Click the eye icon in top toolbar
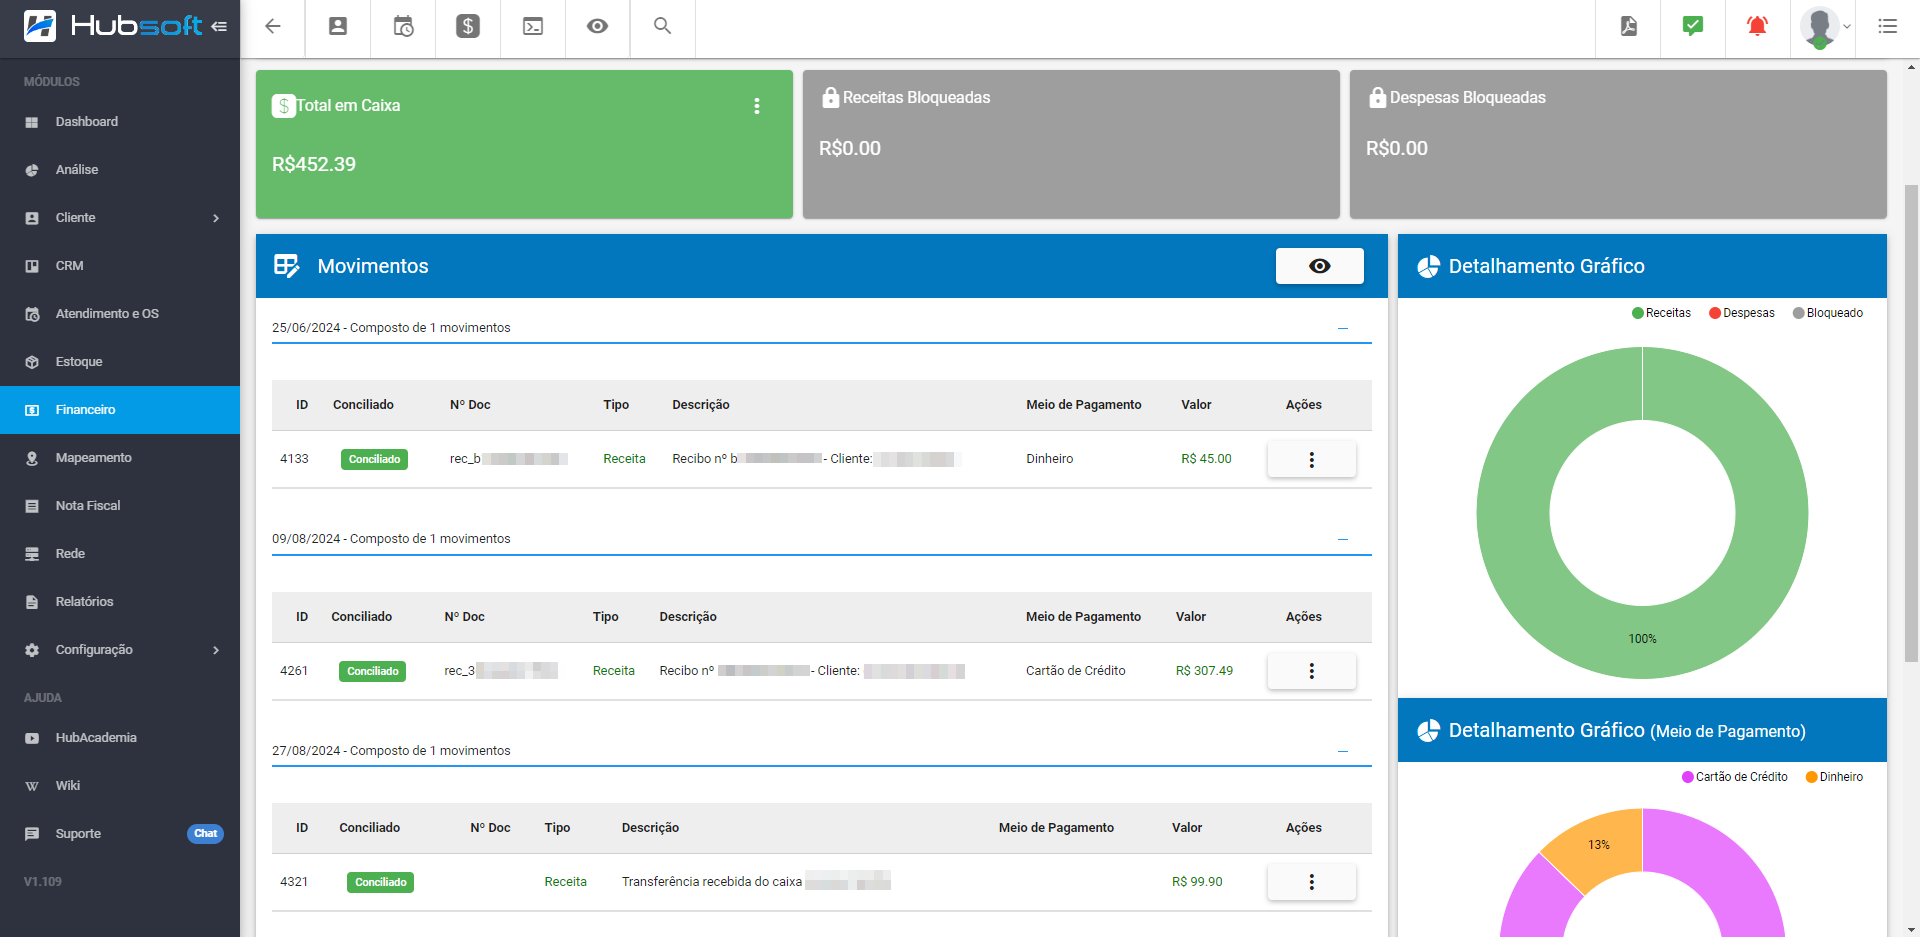 (597, 27)
